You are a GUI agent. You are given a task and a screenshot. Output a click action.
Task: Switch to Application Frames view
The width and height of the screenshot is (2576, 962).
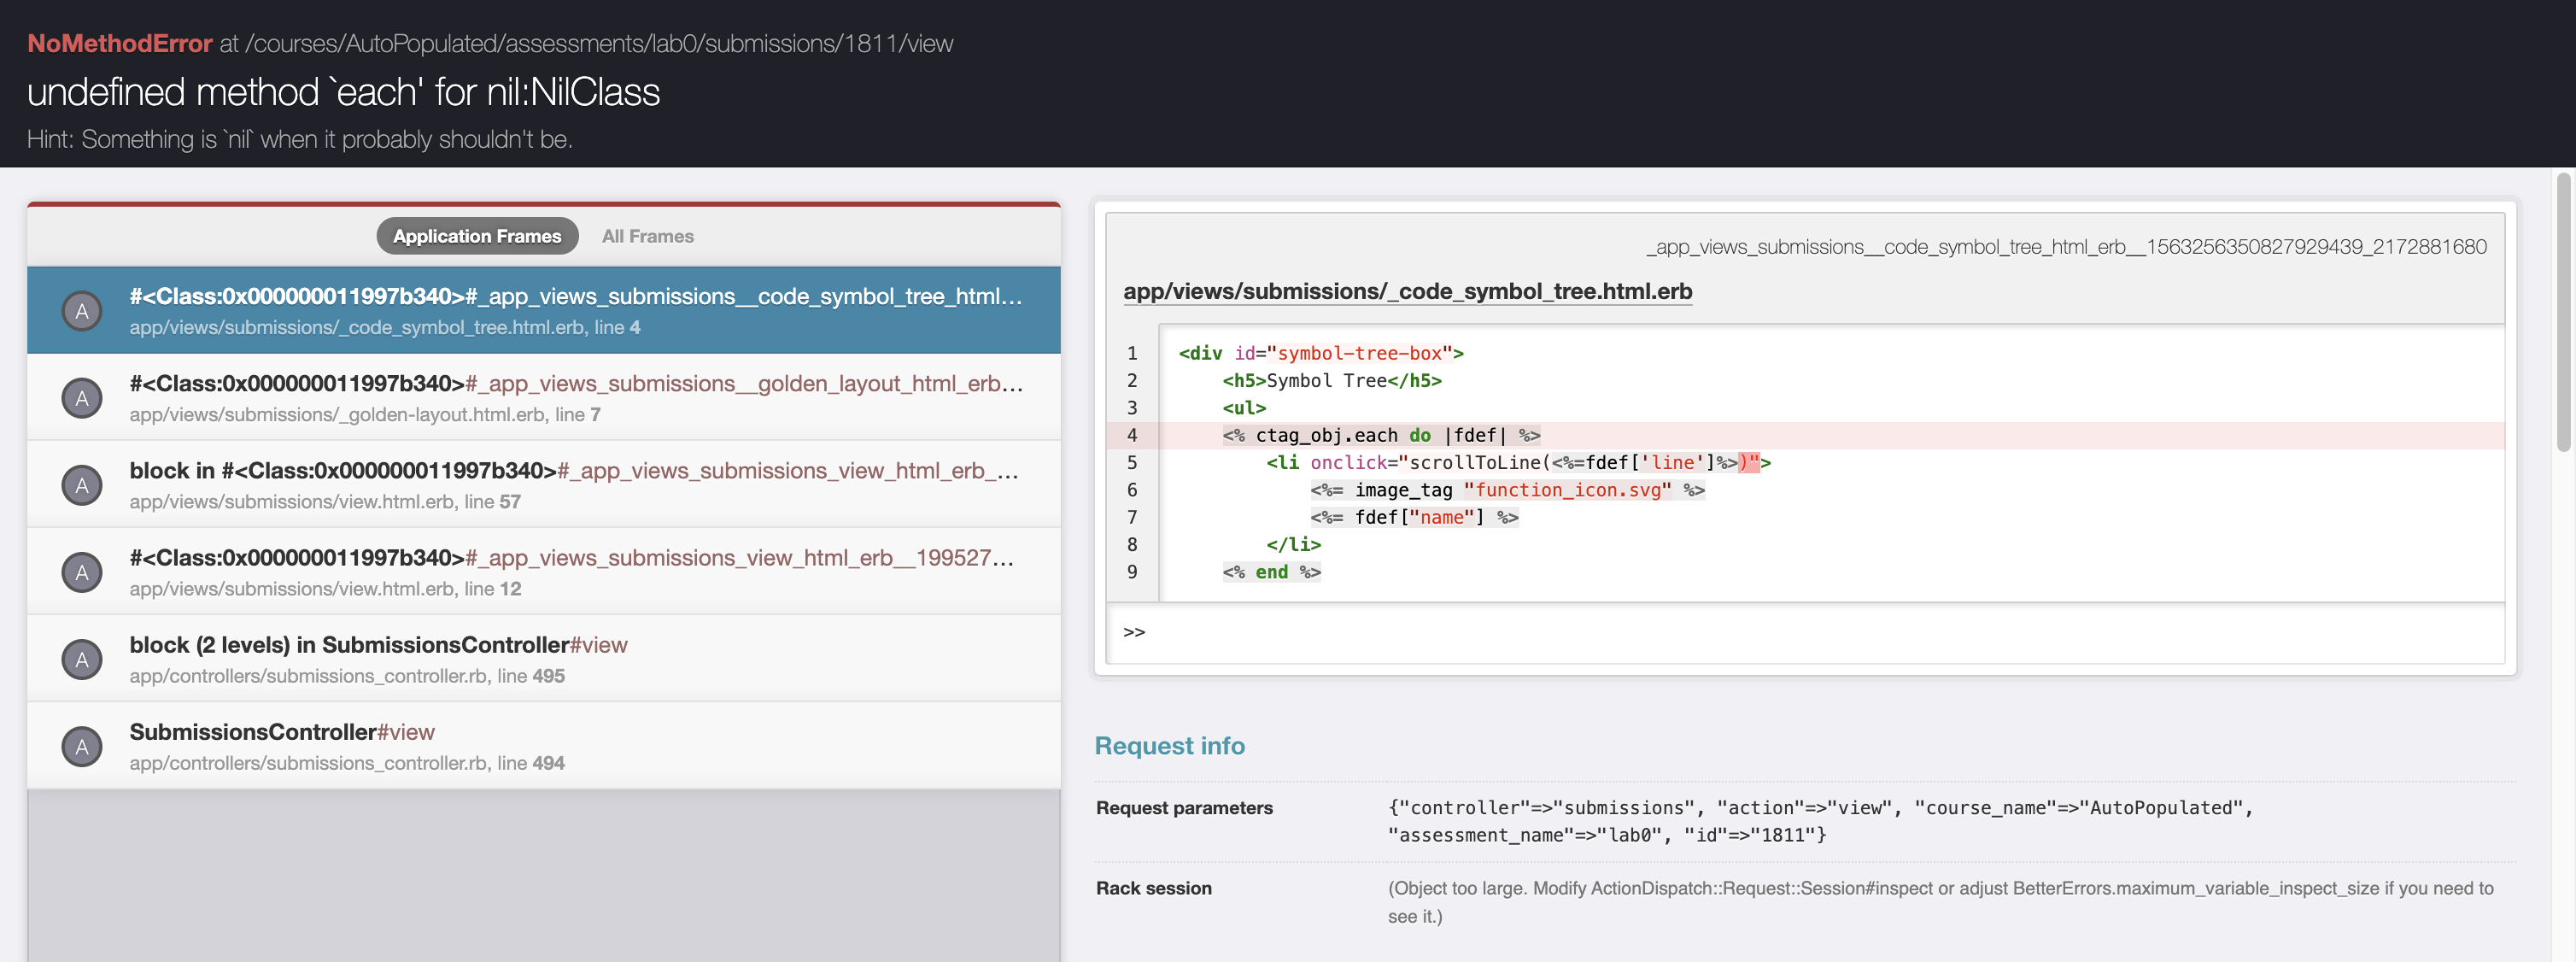[x=477, y=236]
